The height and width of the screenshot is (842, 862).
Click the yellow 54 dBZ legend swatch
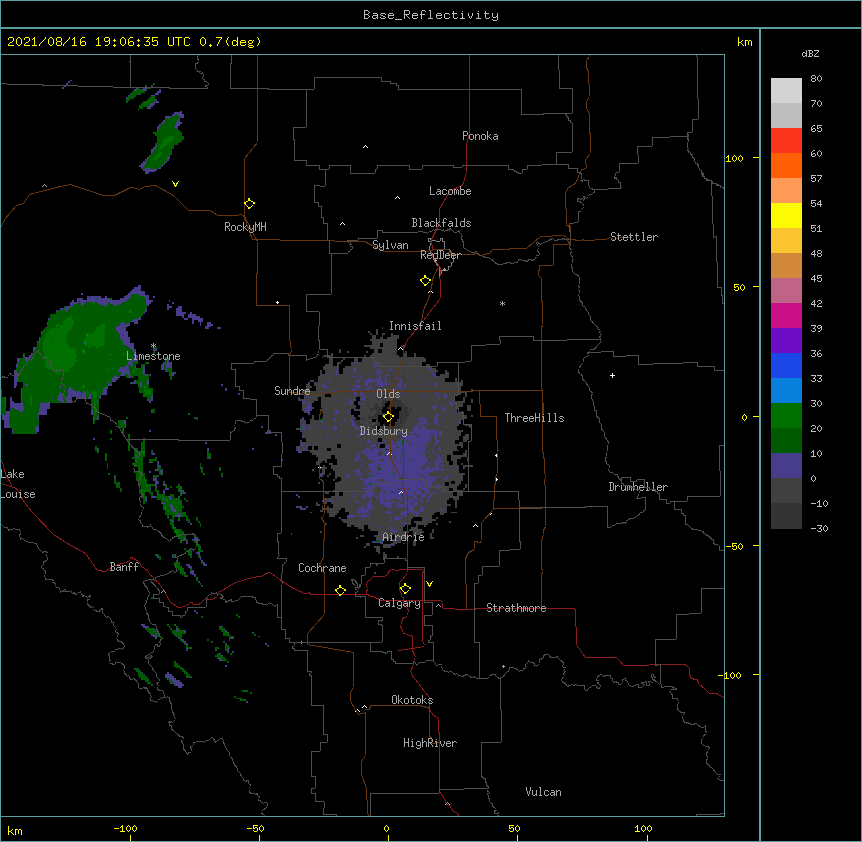786,215
